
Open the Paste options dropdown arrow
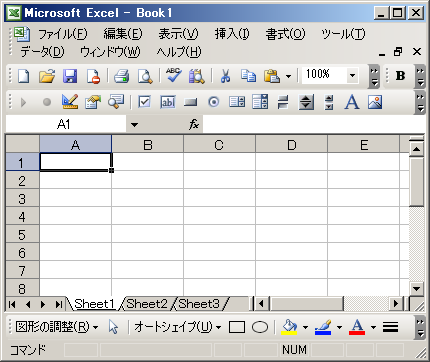[x=288, y=77]
